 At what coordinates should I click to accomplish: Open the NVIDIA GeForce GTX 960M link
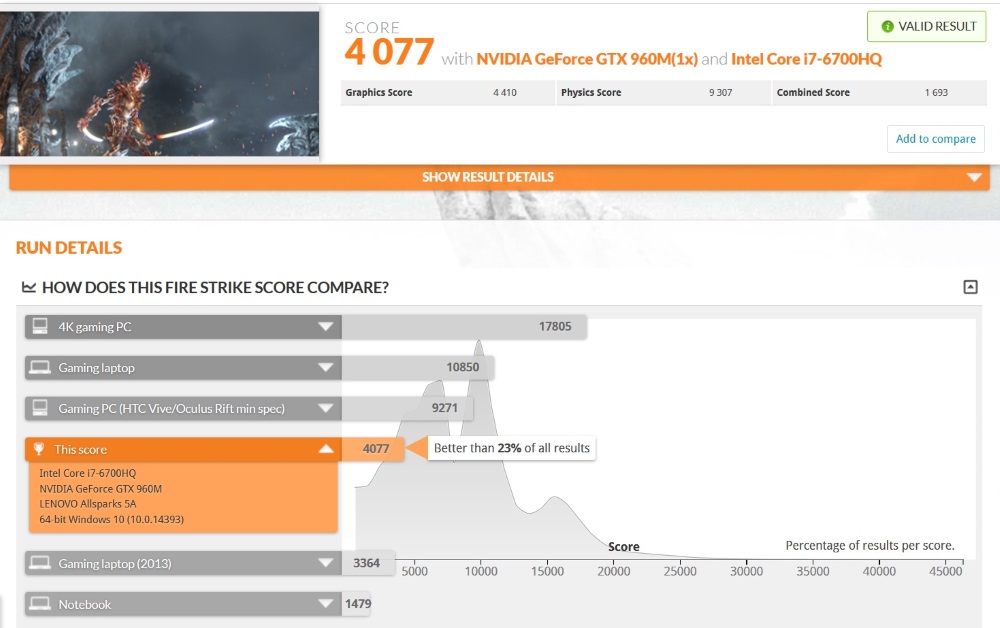[586, 59]
